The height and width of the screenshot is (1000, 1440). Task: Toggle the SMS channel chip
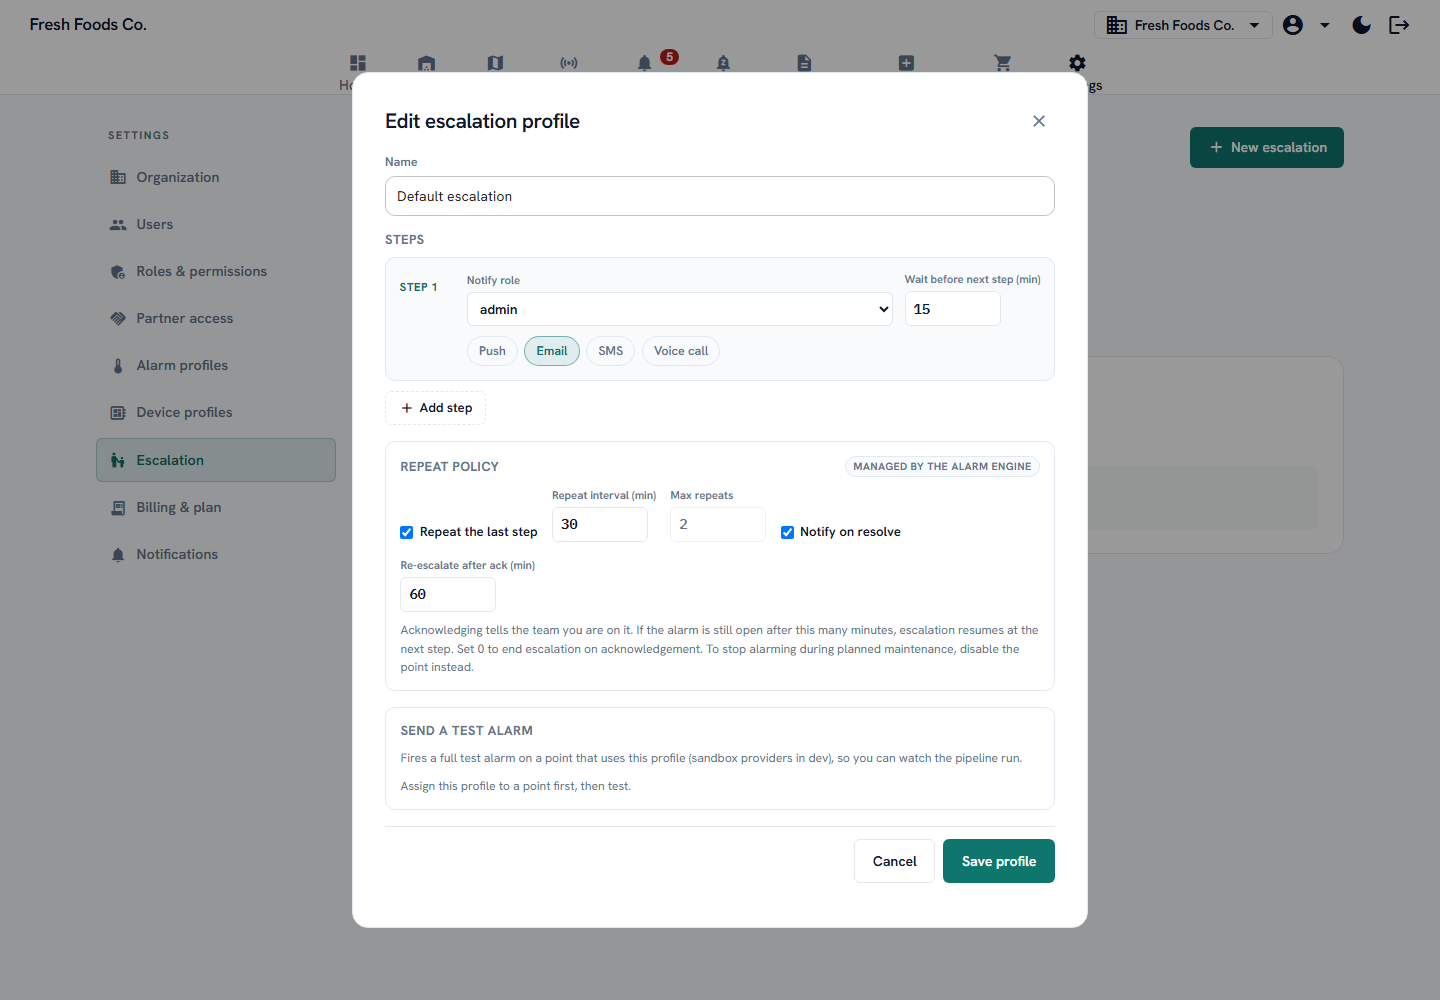(x=610, y=351)
